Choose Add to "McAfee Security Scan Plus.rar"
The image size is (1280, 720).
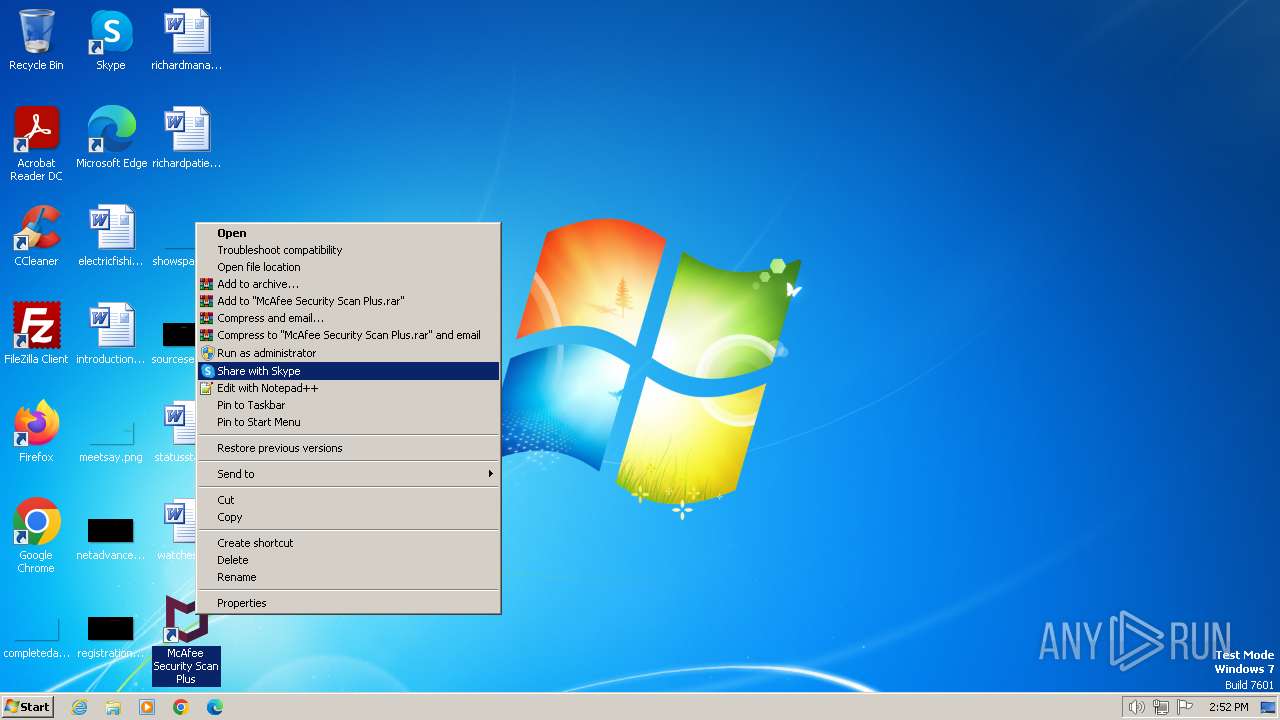(348, 301)
